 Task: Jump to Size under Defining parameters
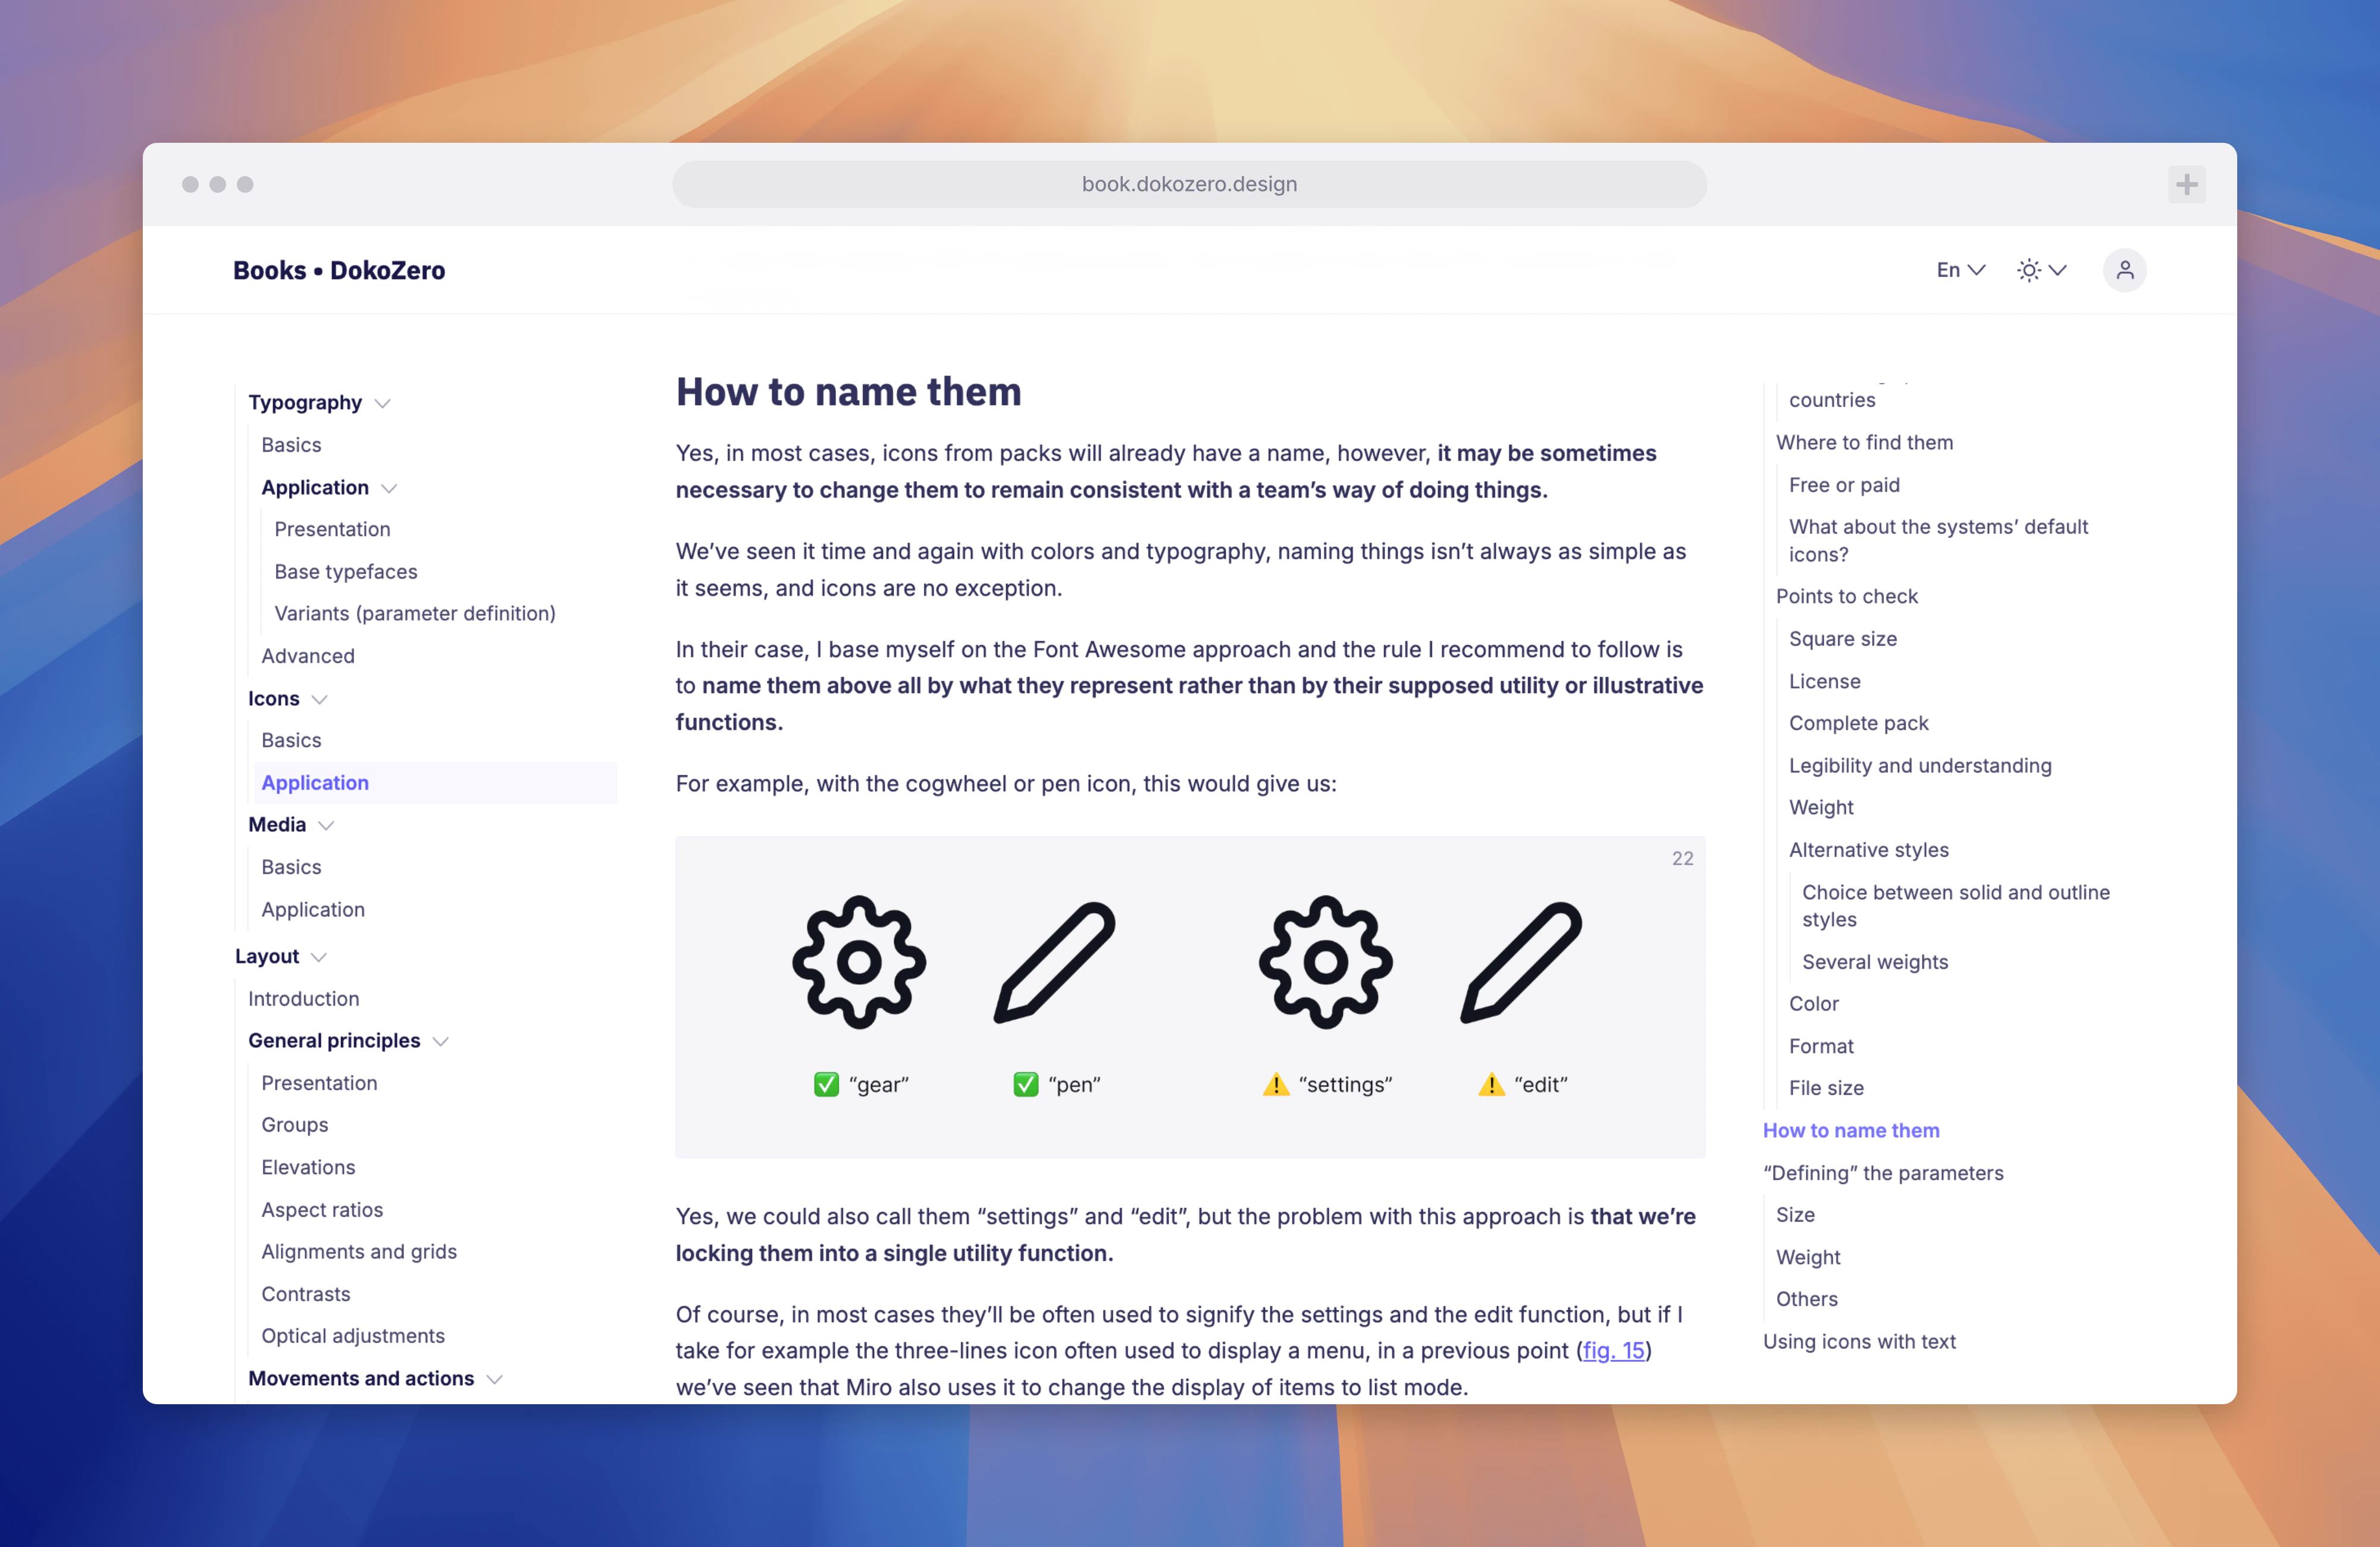(x=1794, y=1215)
